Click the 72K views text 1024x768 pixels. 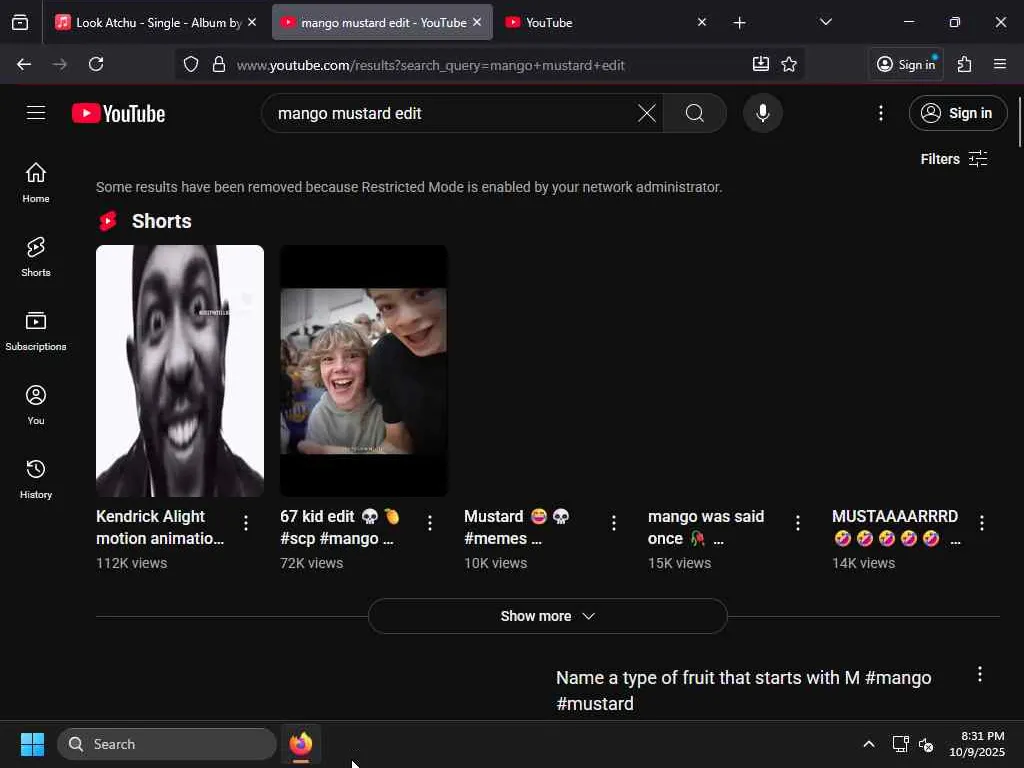pos(312,563)
